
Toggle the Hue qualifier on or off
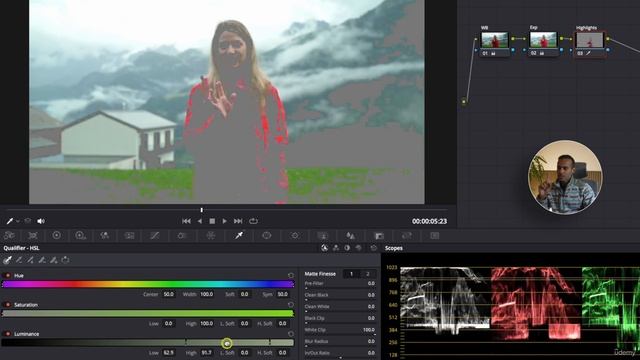pyautogui.click(x=7, y=276)
